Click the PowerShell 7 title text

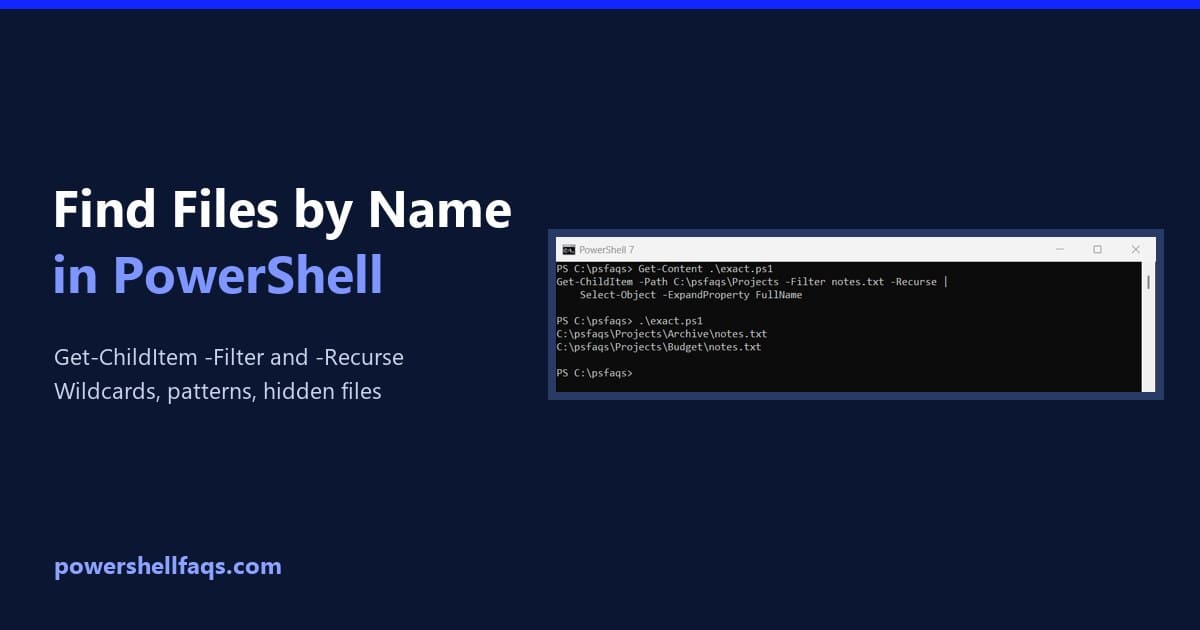(x=606, y=250)
